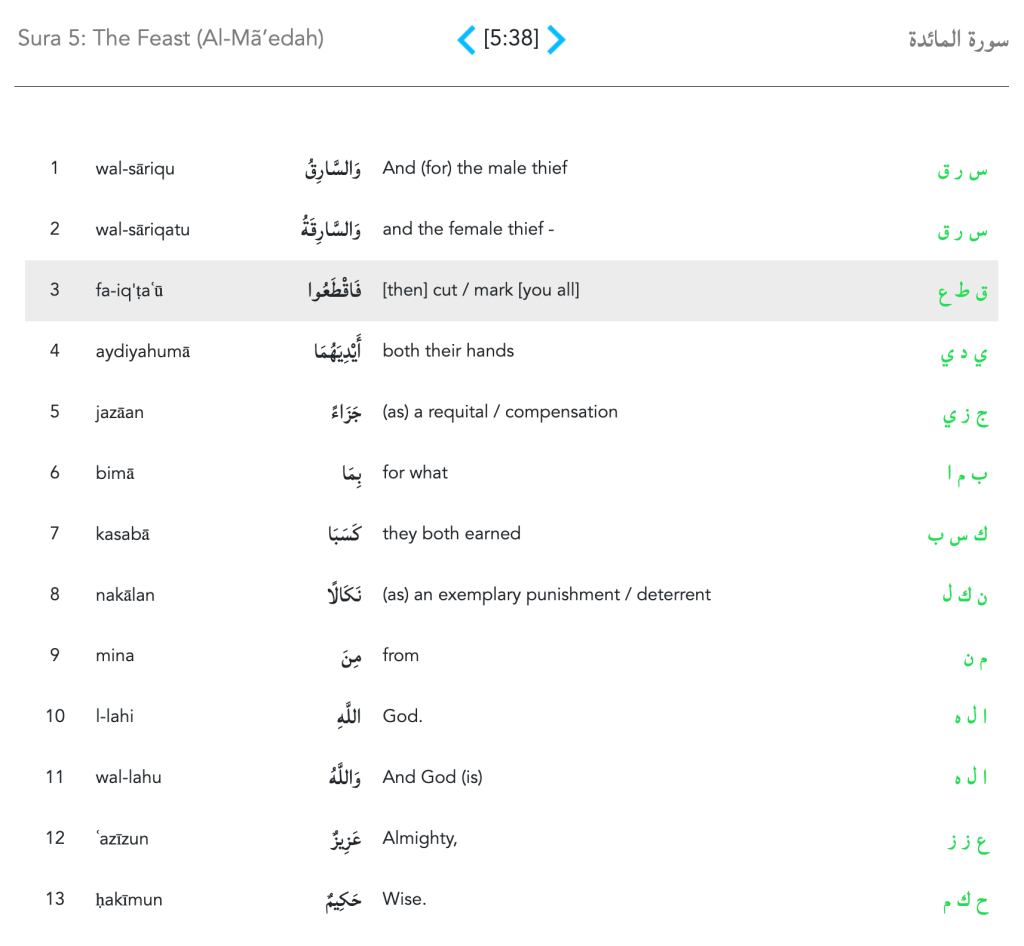Select the transliteration 'l-lahi' in row 10
This screenshot has height=946, width=1024.
[x=115, y=716]
